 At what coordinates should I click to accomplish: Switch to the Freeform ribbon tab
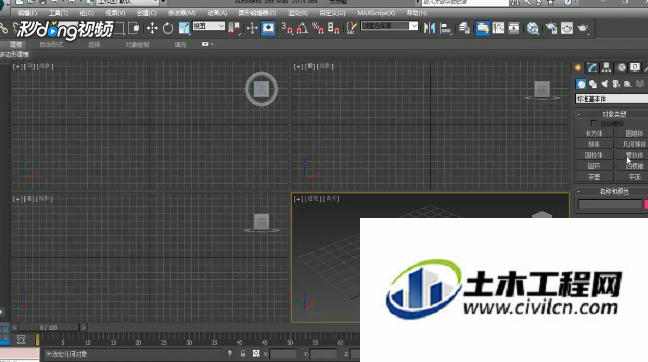[x=51, y=44]
